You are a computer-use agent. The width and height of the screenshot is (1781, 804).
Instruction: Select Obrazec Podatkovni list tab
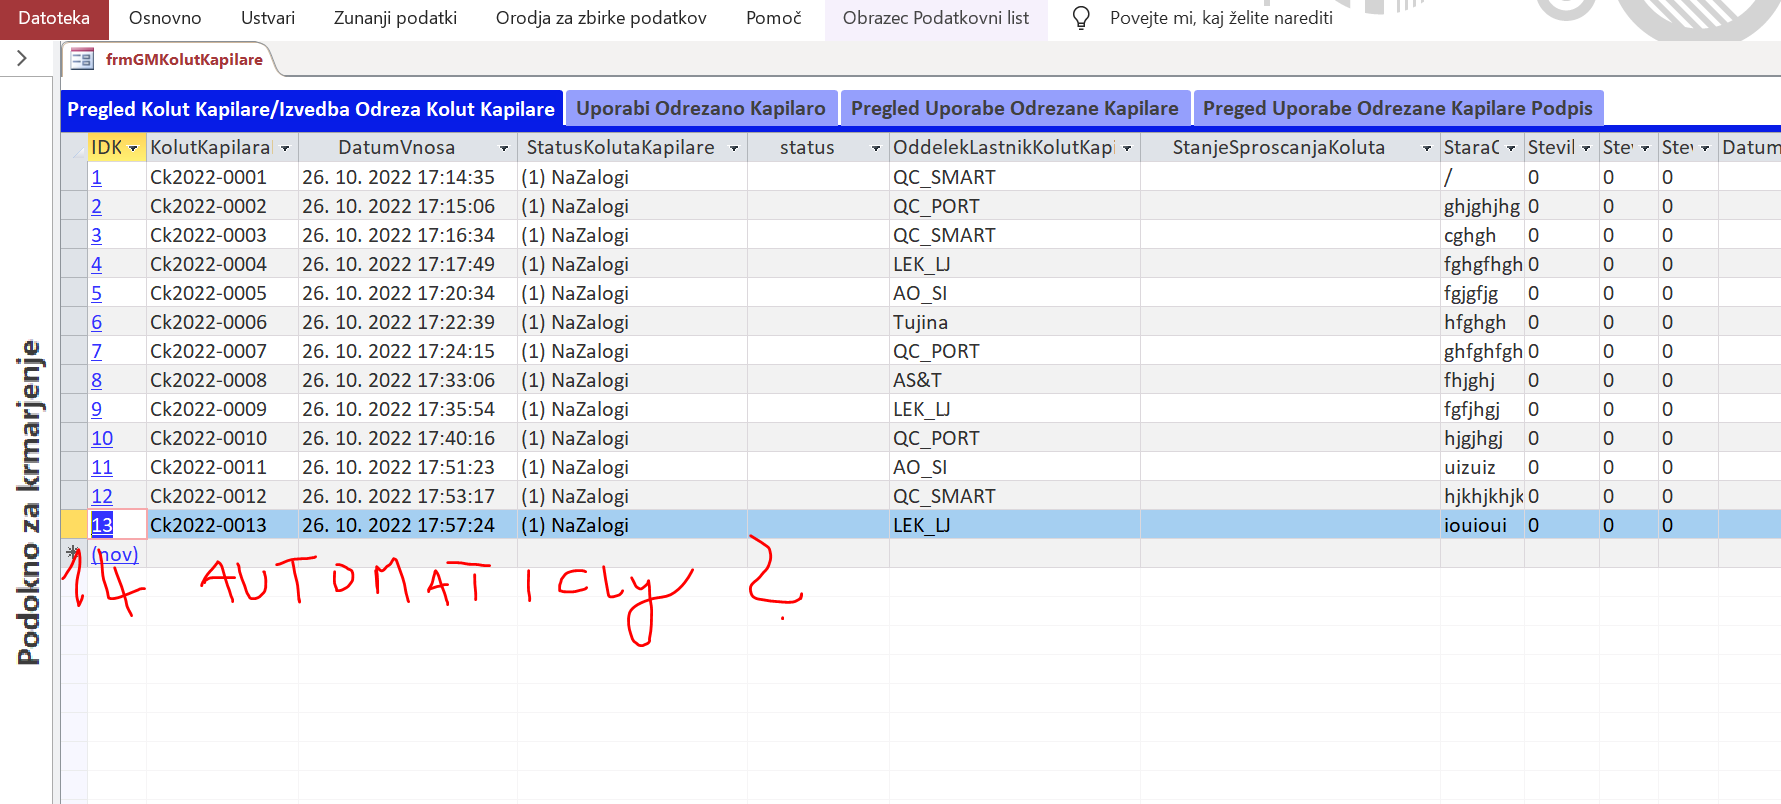pos(936,18)
